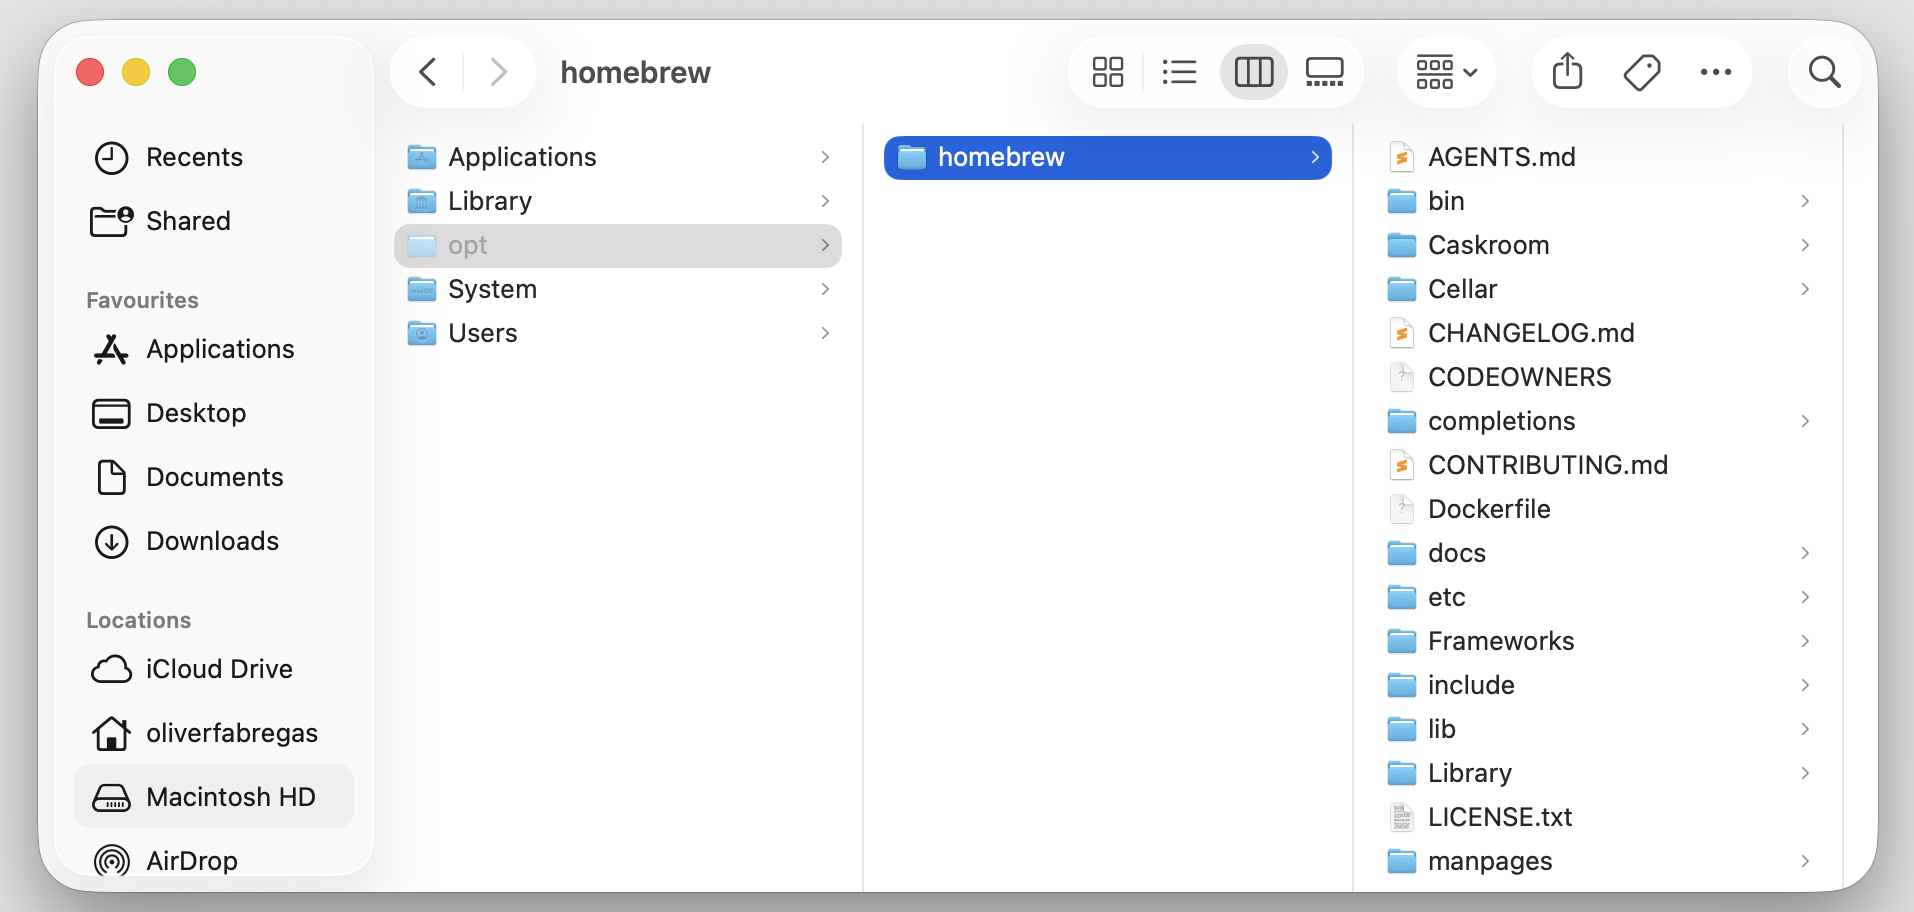Expand the Caskroom folder chevron

(1805, 245)
